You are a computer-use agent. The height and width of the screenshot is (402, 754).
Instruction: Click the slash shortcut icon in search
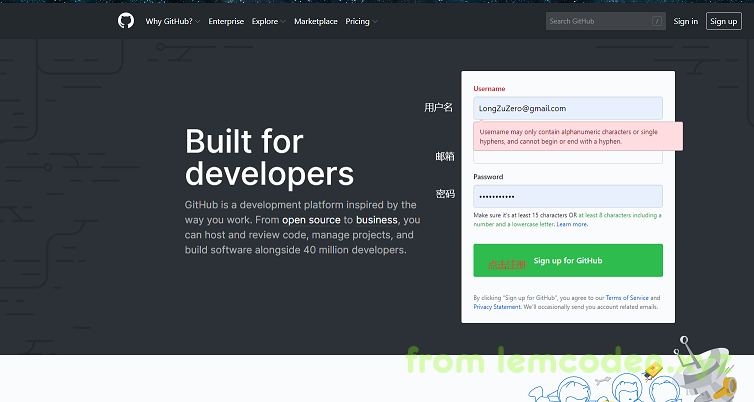tap(656, 21)
